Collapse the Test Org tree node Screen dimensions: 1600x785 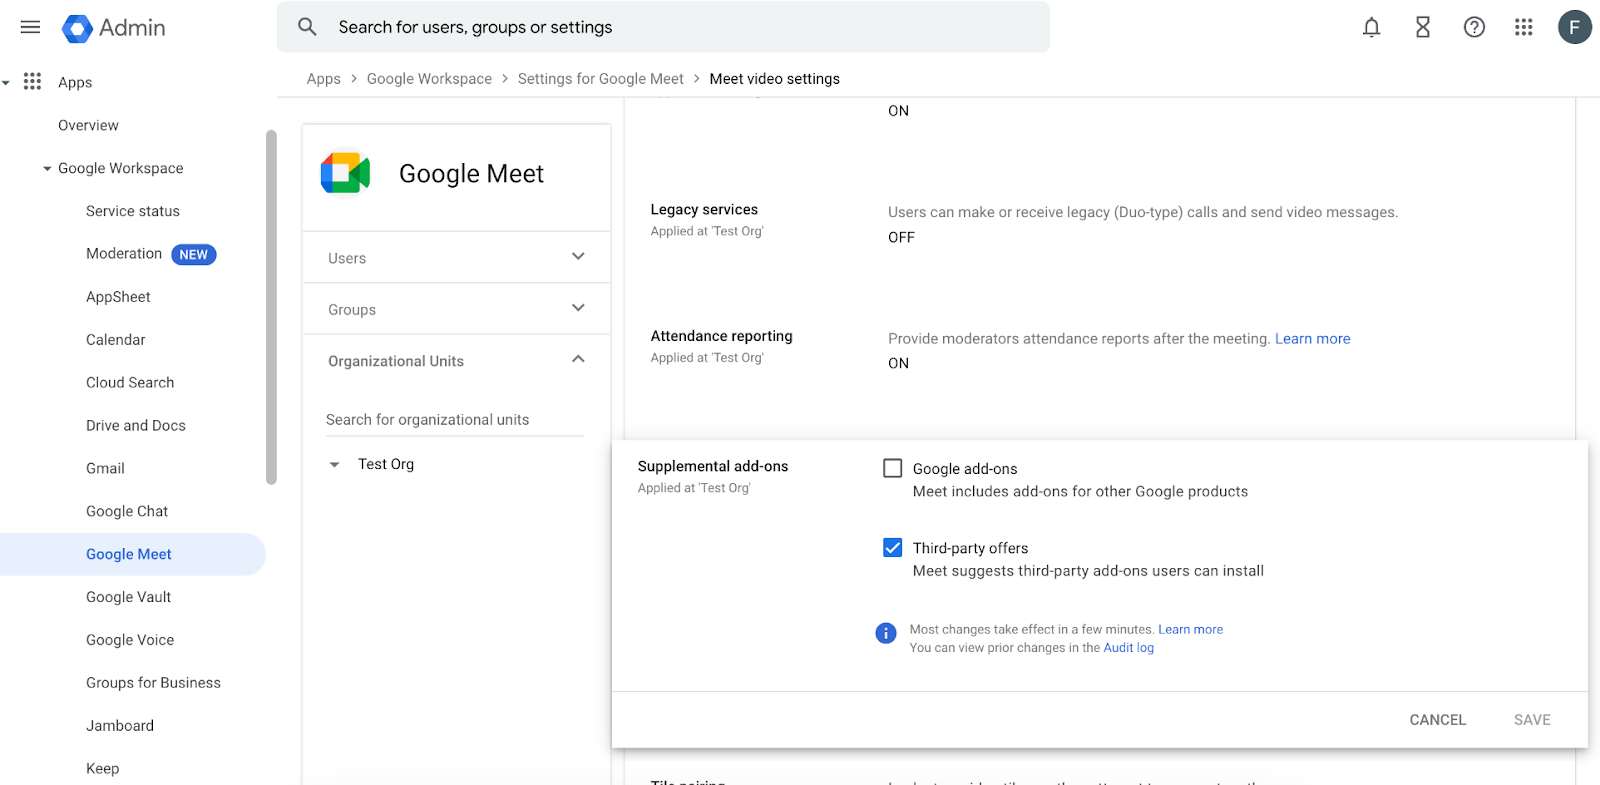[335, 464]
